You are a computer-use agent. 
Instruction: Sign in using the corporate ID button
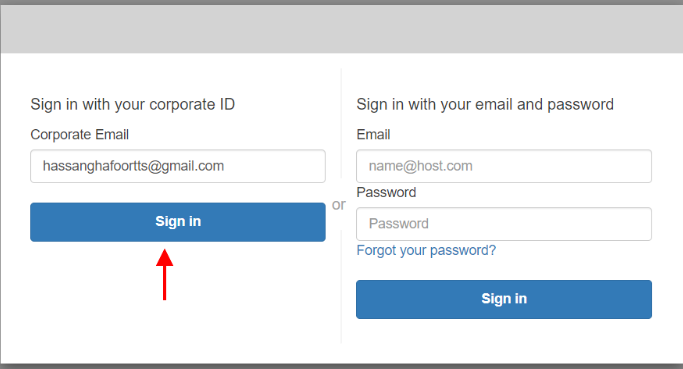tap(178, 222)
